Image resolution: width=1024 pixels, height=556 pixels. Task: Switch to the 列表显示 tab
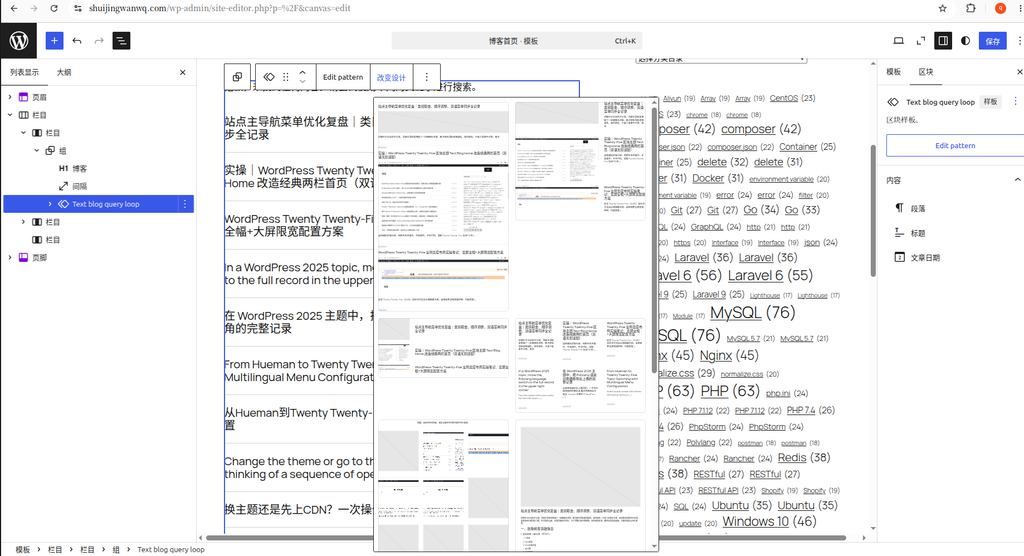[24, 73]
